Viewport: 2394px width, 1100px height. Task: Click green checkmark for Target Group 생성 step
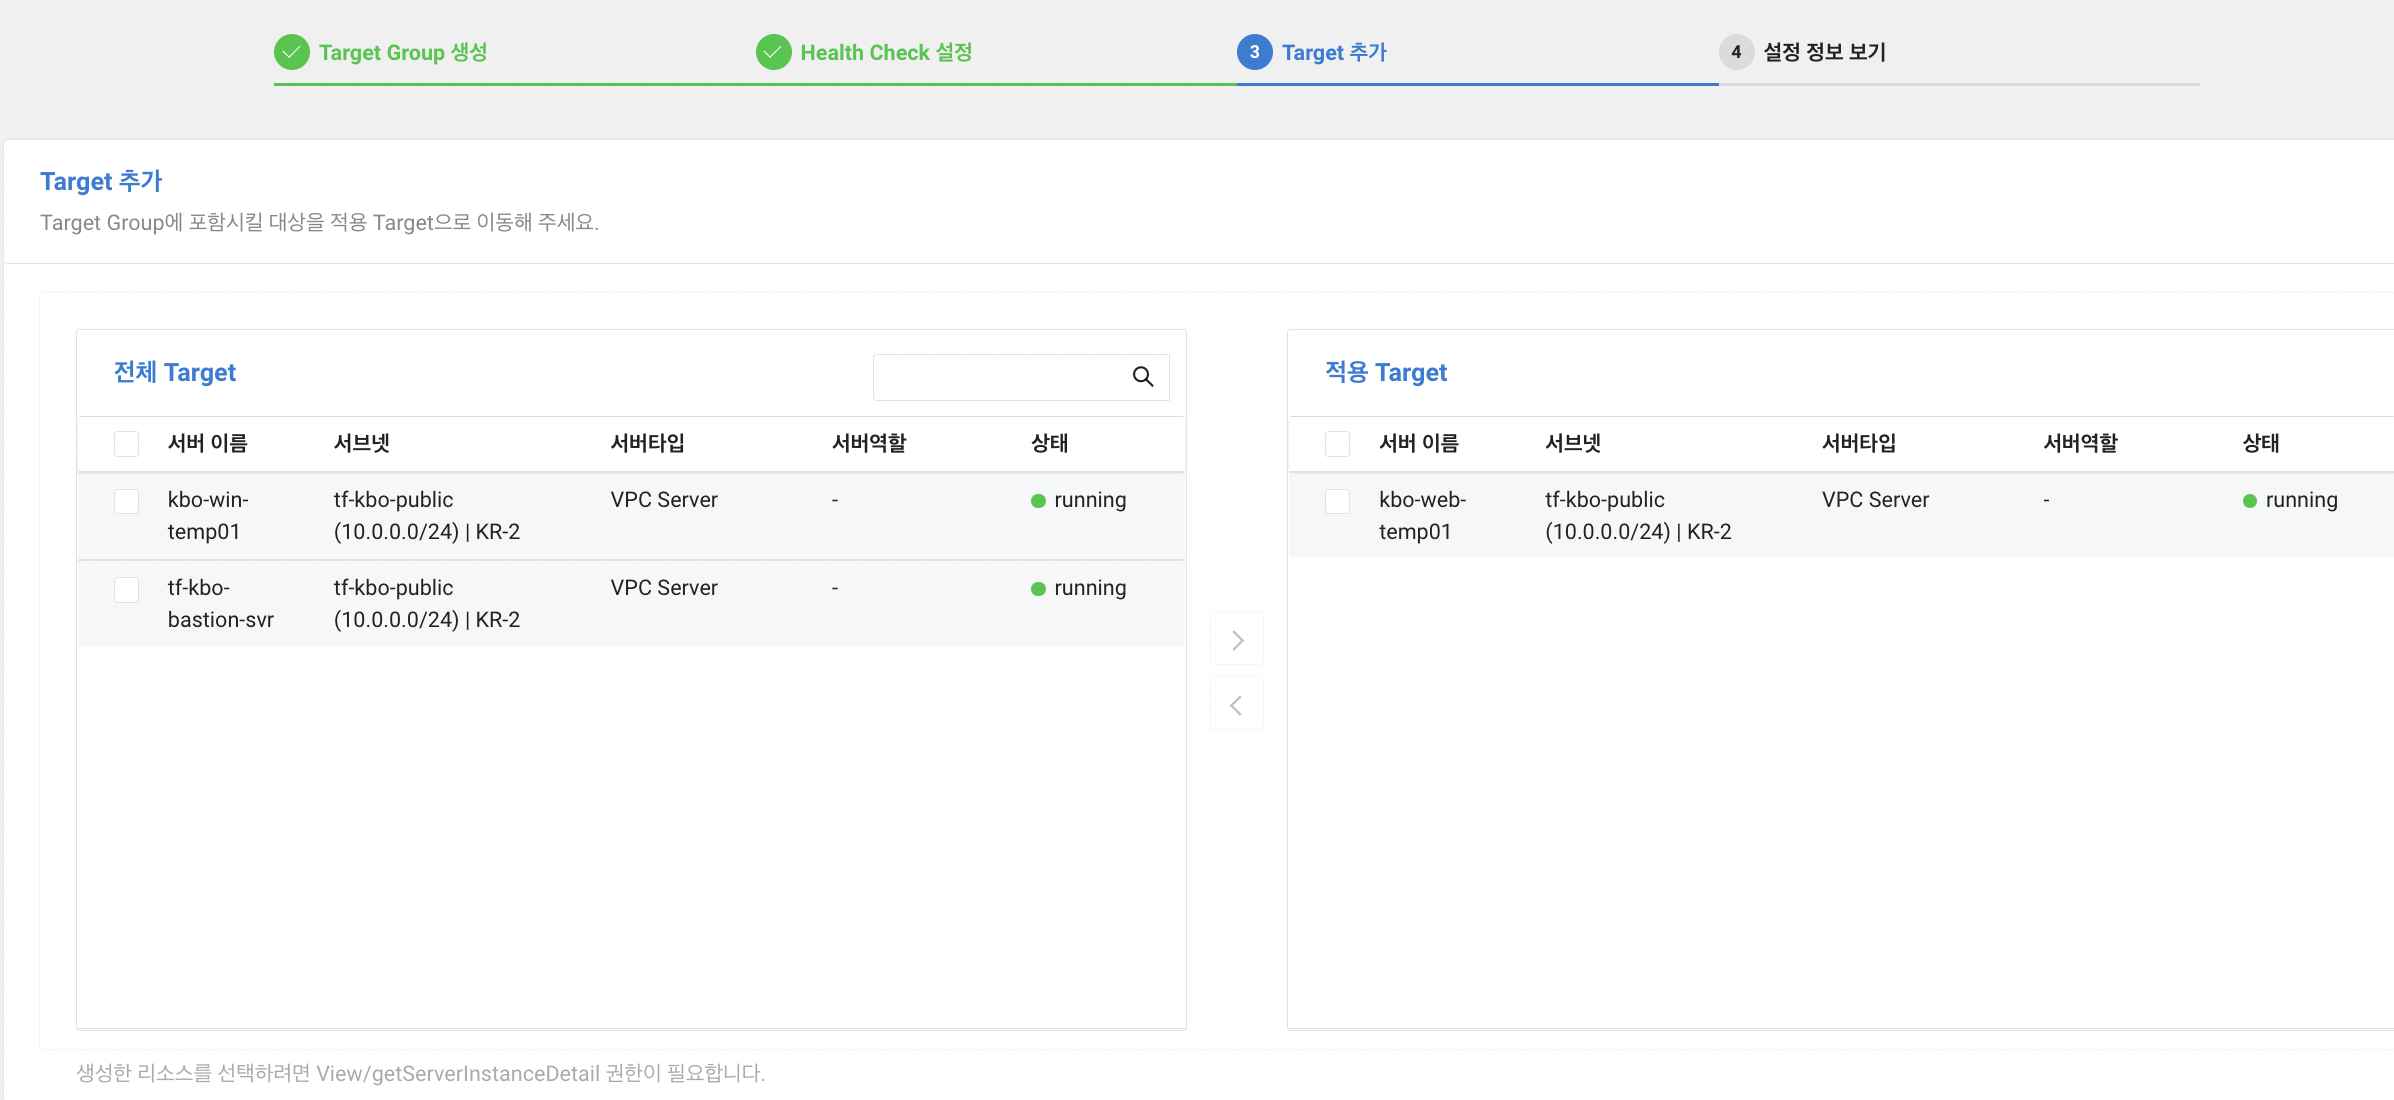(292, 52)
